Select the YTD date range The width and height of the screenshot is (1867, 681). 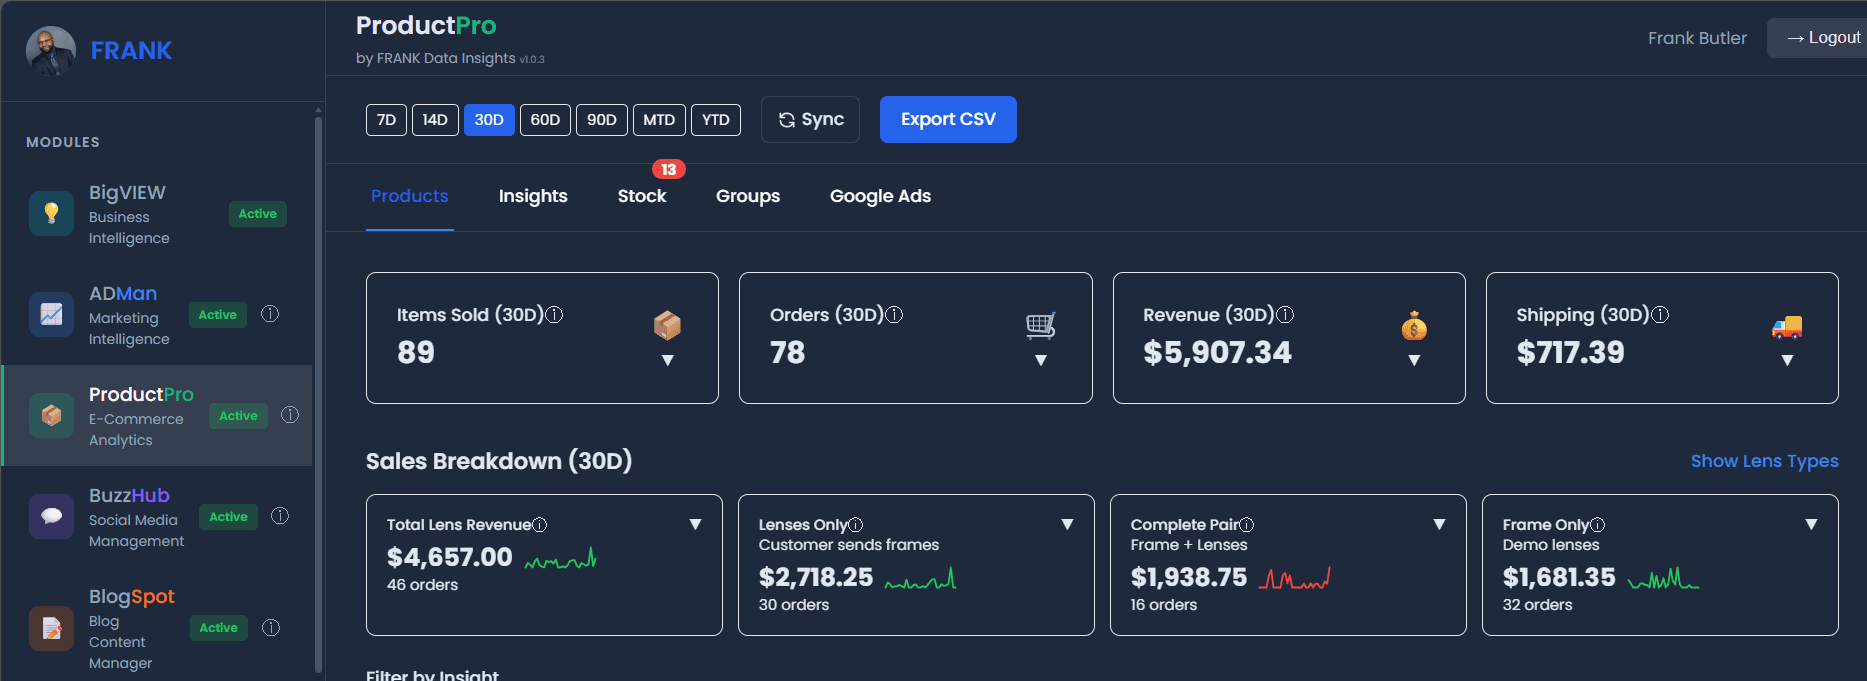(x=716, y=120)
